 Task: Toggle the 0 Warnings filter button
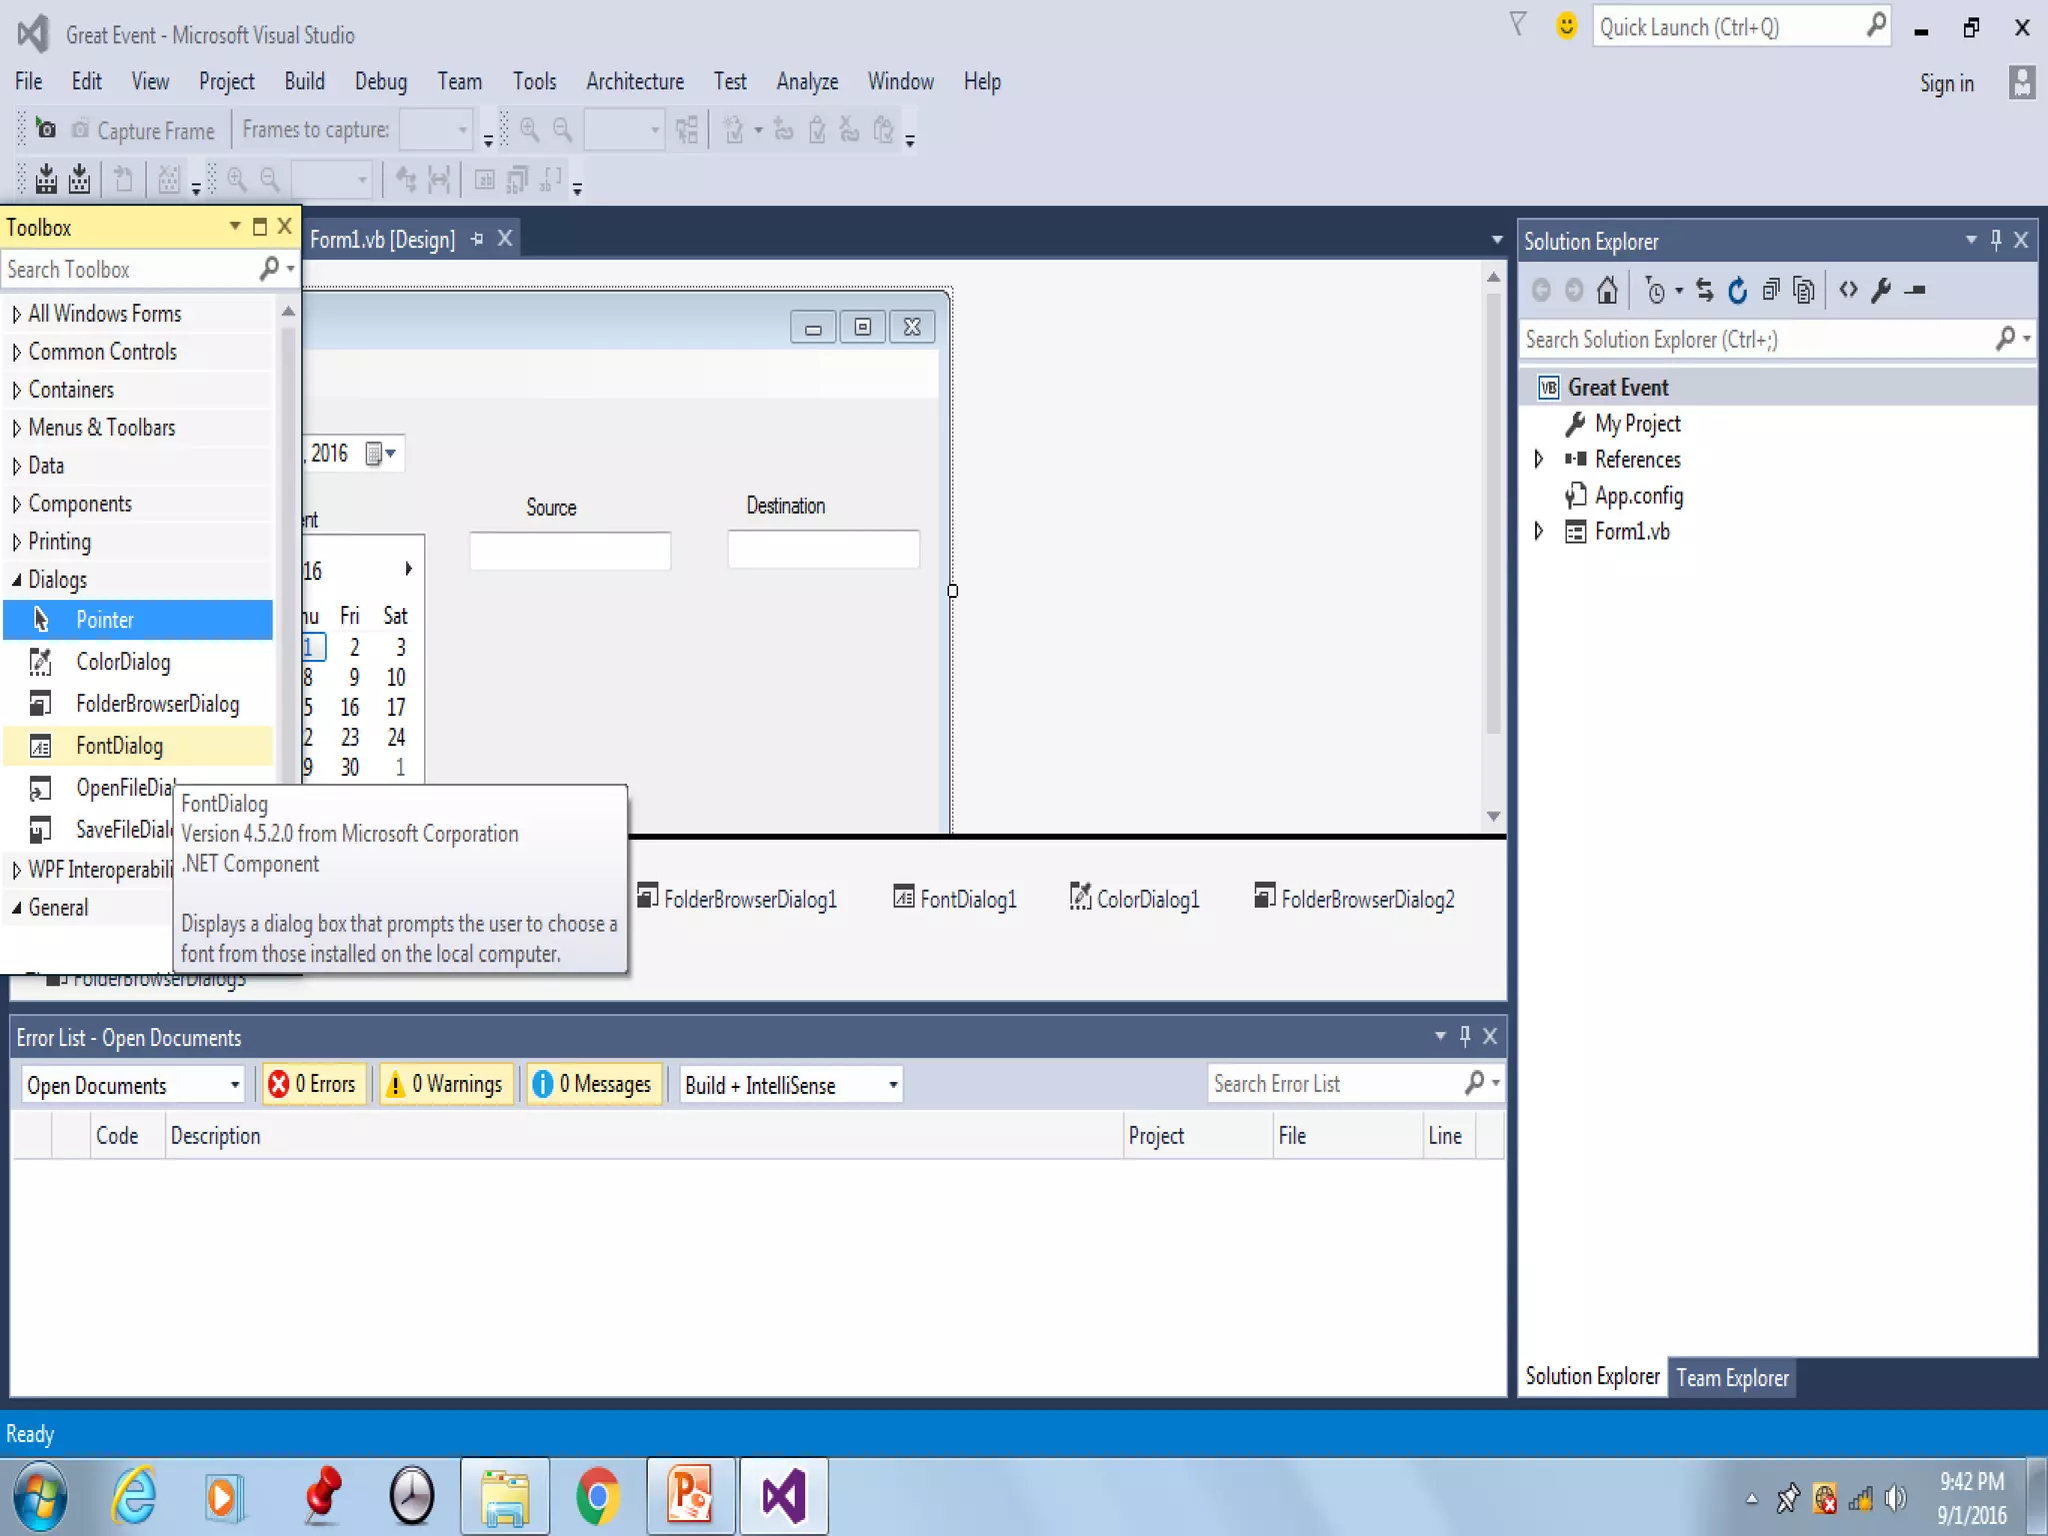(446, 1084)
